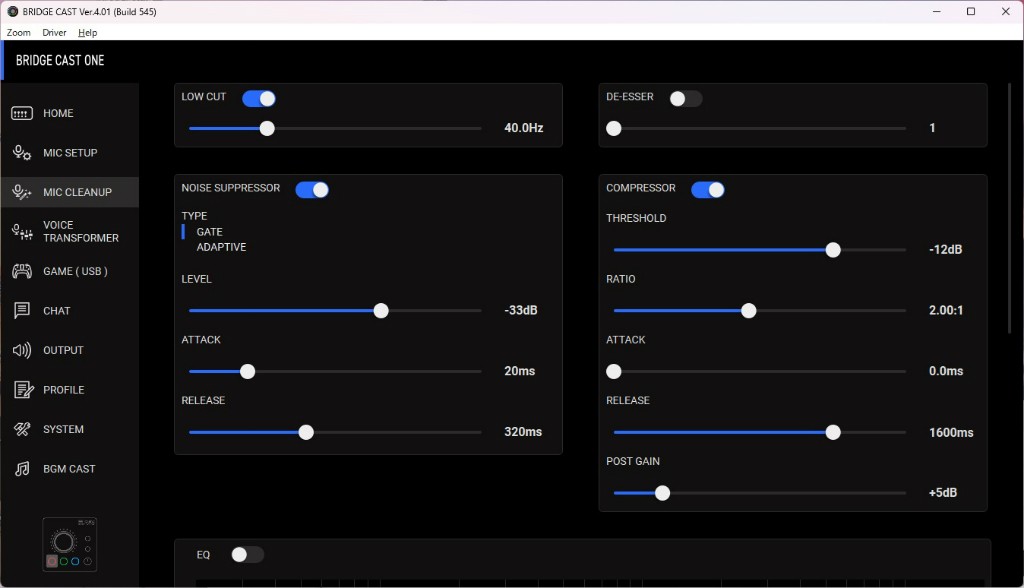Click the Post Gain slider handle

coord(662,493)
